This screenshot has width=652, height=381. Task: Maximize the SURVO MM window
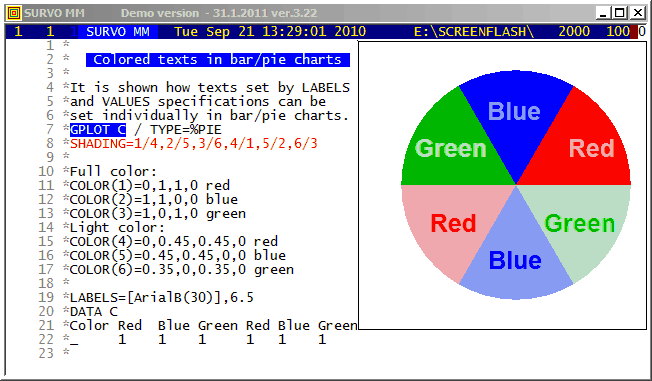[x=620, y=13]
